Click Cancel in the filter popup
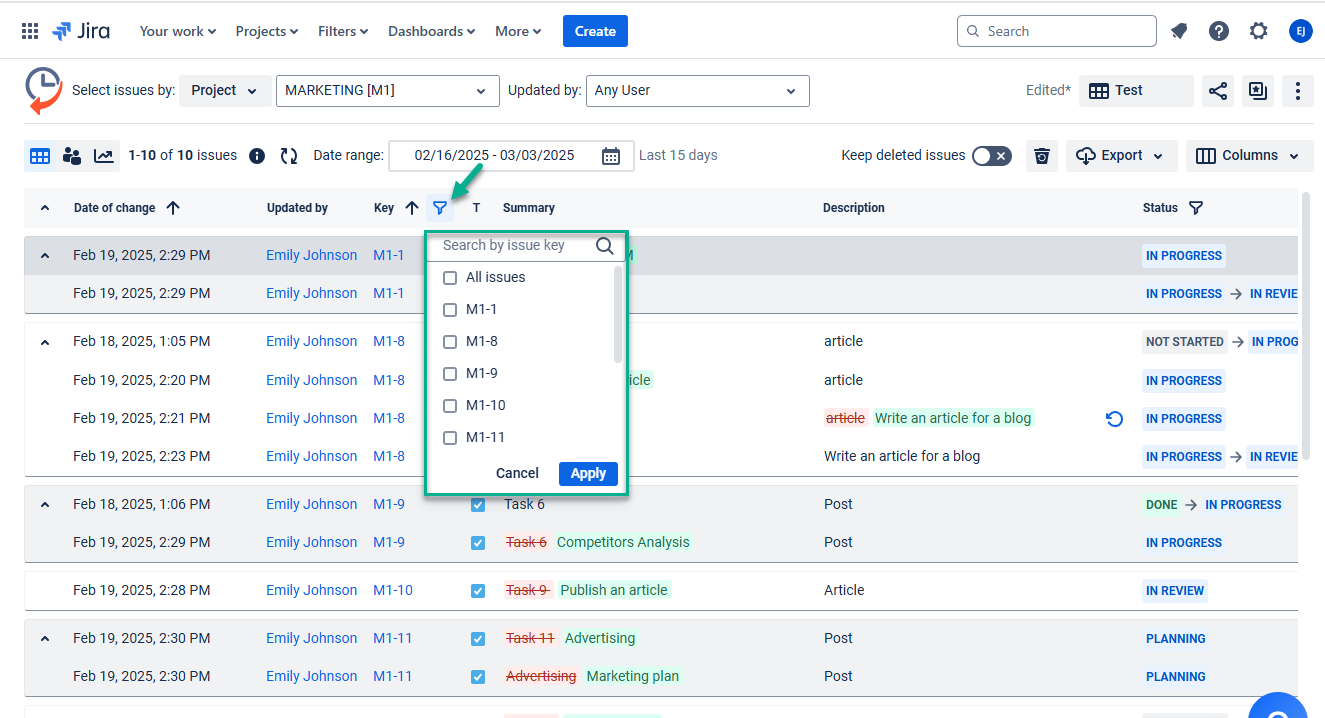The width and height of the screenshot is (1325, 718). click(x=517, y=474)
